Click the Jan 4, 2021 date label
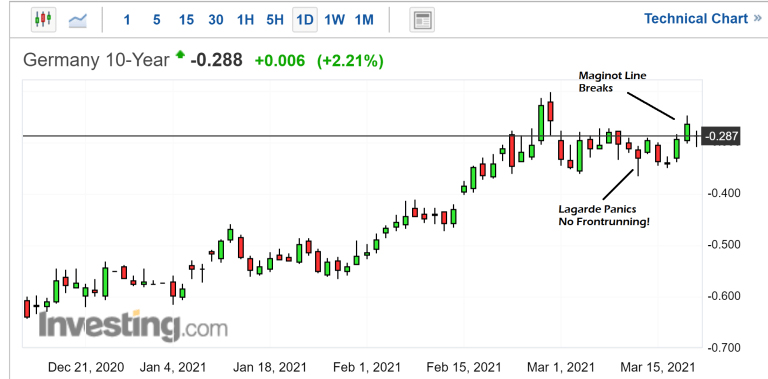 [173, 367]
